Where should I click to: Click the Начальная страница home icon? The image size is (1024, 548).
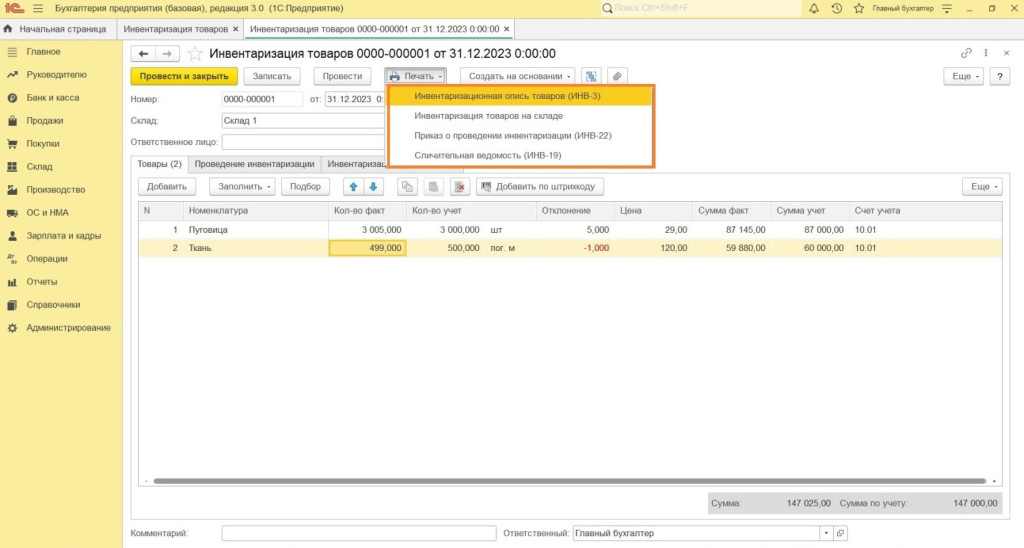(x=8, y=29)
